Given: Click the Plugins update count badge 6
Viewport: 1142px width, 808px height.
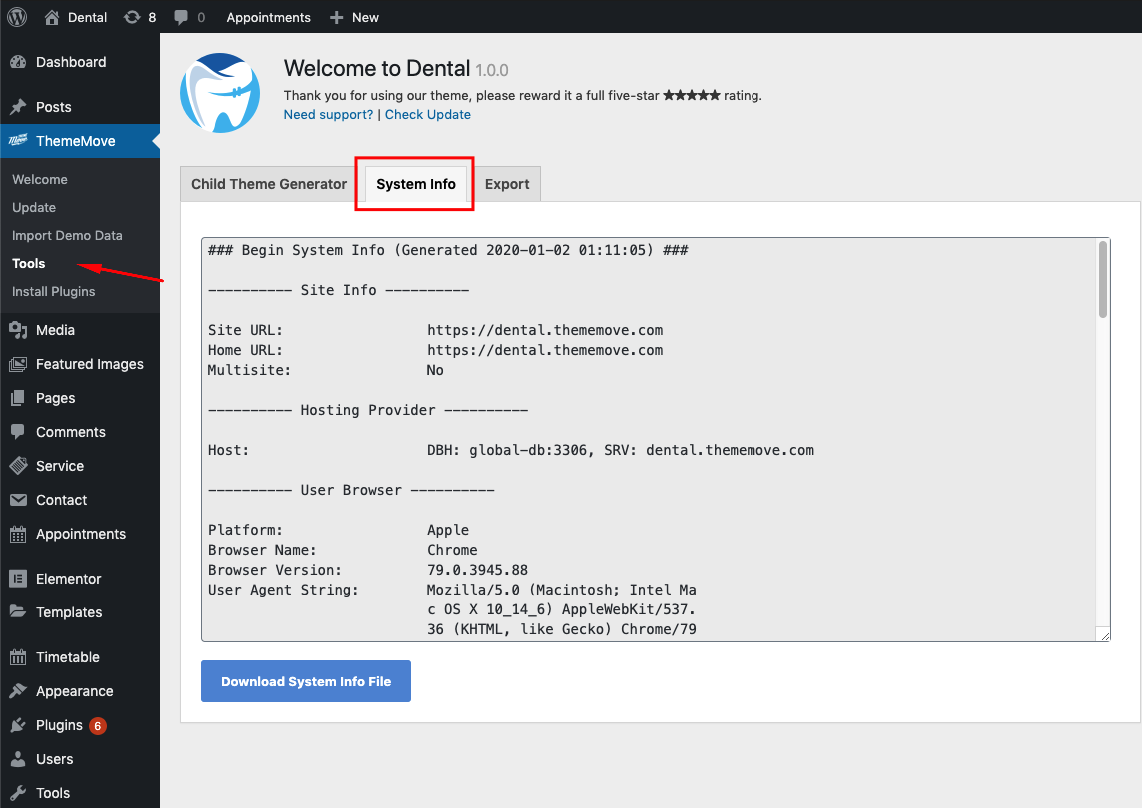Looking at the screenshot, I should click(x=98, y=726).
